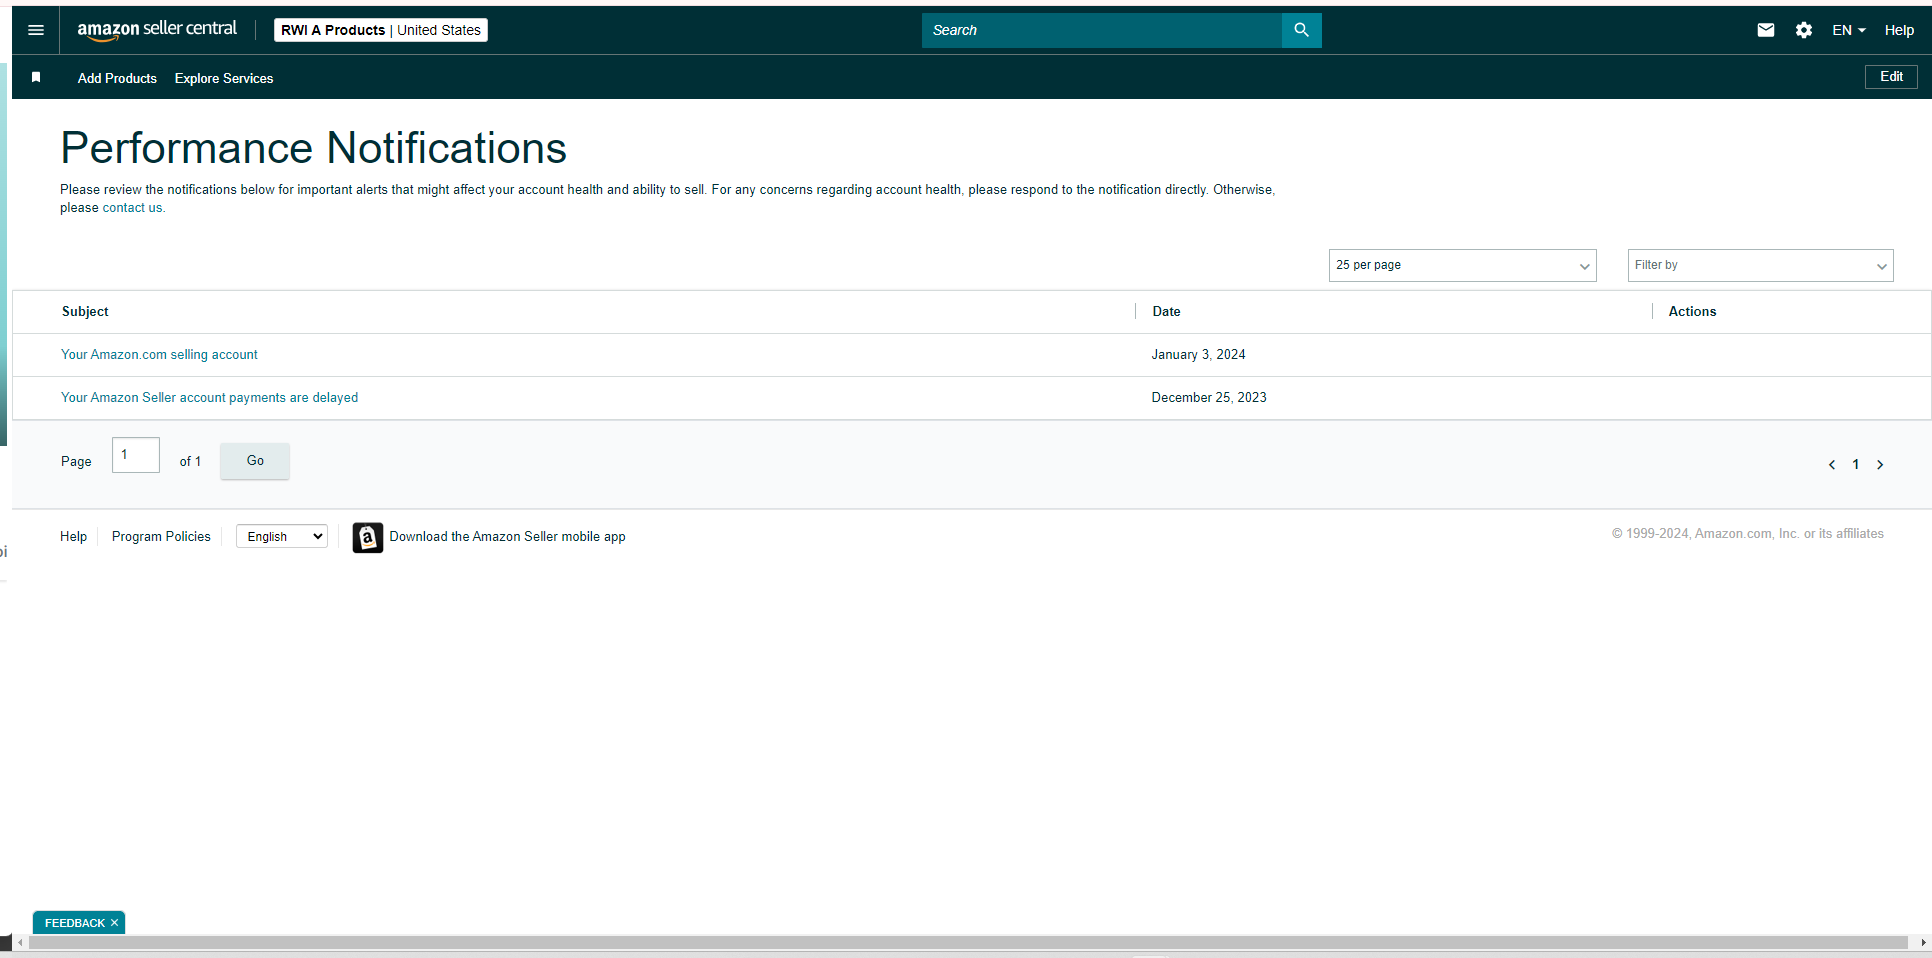Focus the Search input field
Screen dimensions: 1932x958
[1102, 30]
